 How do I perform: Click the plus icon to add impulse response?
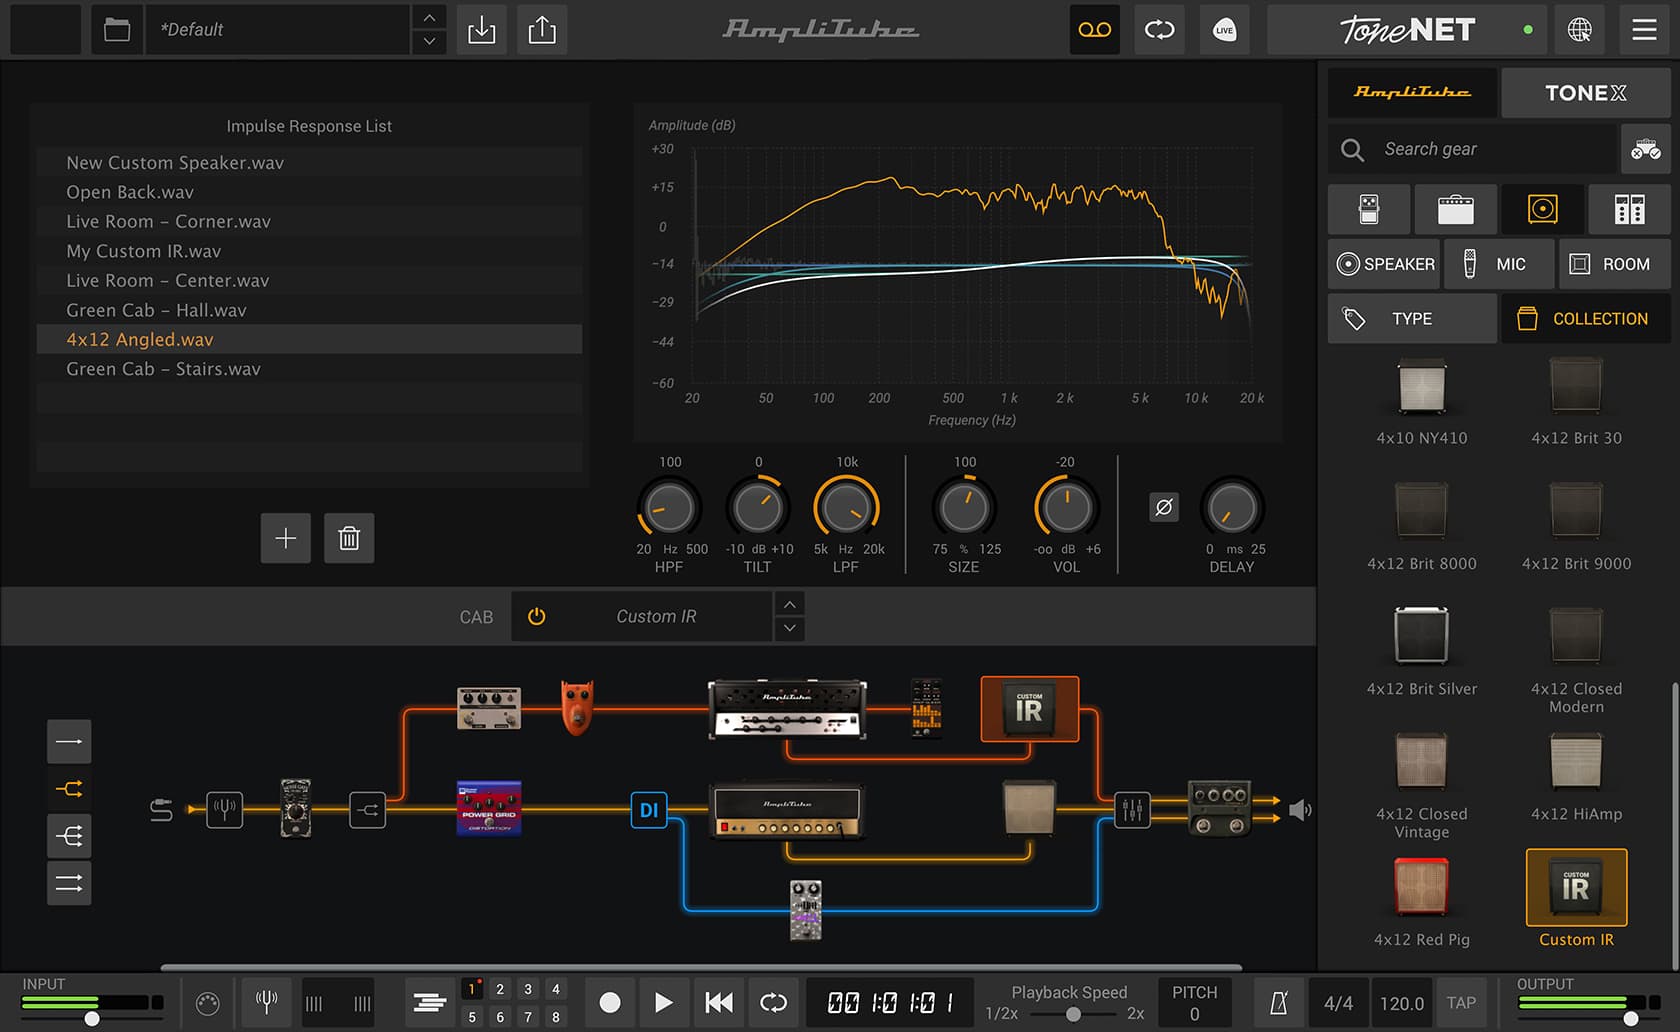[x=286, y=538]
